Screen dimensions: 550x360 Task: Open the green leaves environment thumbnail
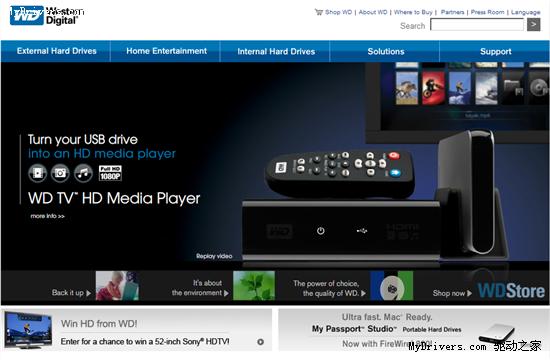click(x=254, y=286)
